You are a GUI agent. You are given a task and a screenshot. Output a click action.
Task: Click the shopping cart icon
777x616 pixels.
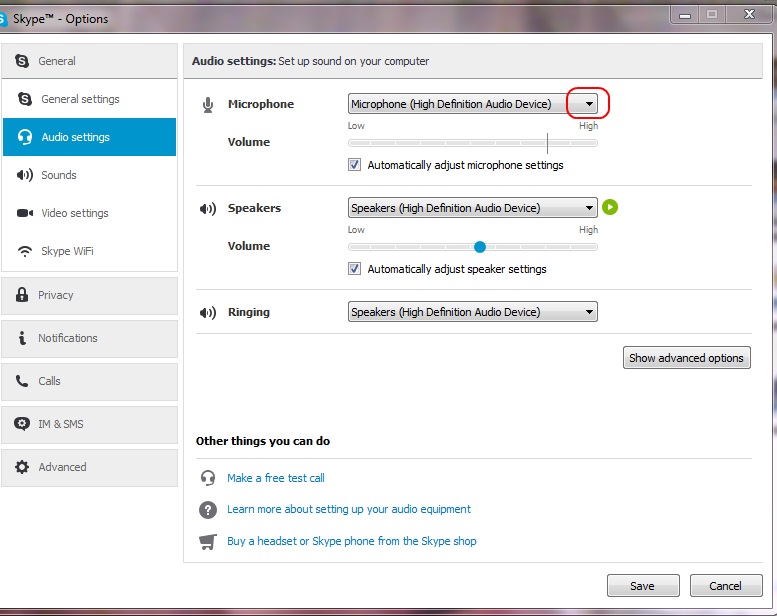pos(208,541)
